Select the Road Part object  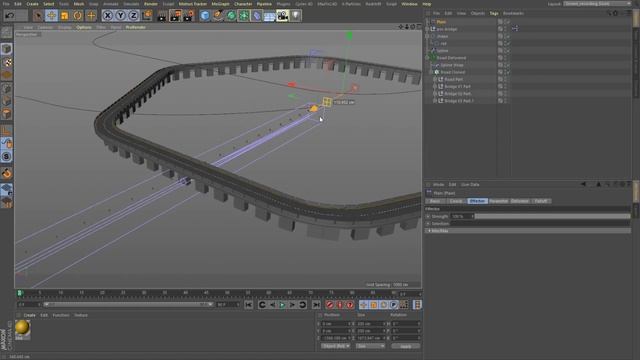pos(453,79)
